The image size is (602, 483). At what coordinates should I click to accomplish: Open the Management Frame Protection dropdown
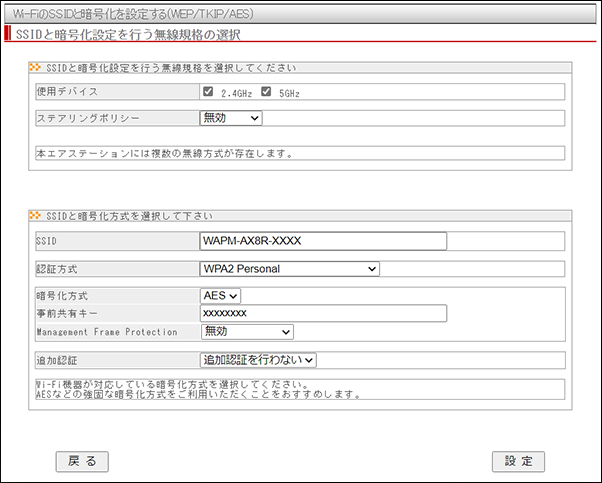247,331
